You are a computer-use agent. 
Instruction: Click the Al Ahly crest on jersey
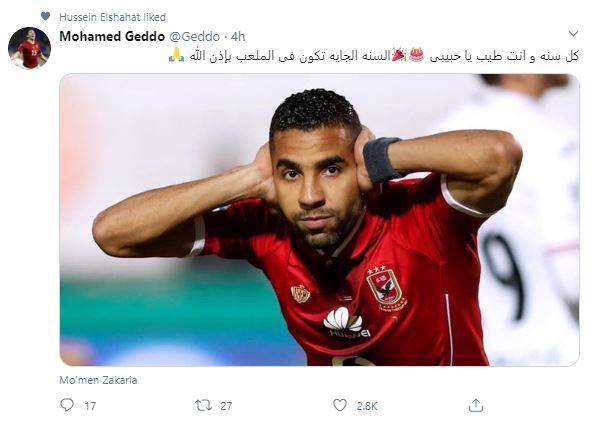coord(386,286)
